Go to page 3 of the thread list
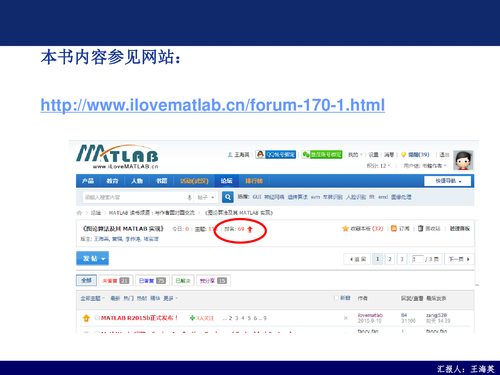Image resolution: width=500 pixels, height=375 pixels. [402, 259]
